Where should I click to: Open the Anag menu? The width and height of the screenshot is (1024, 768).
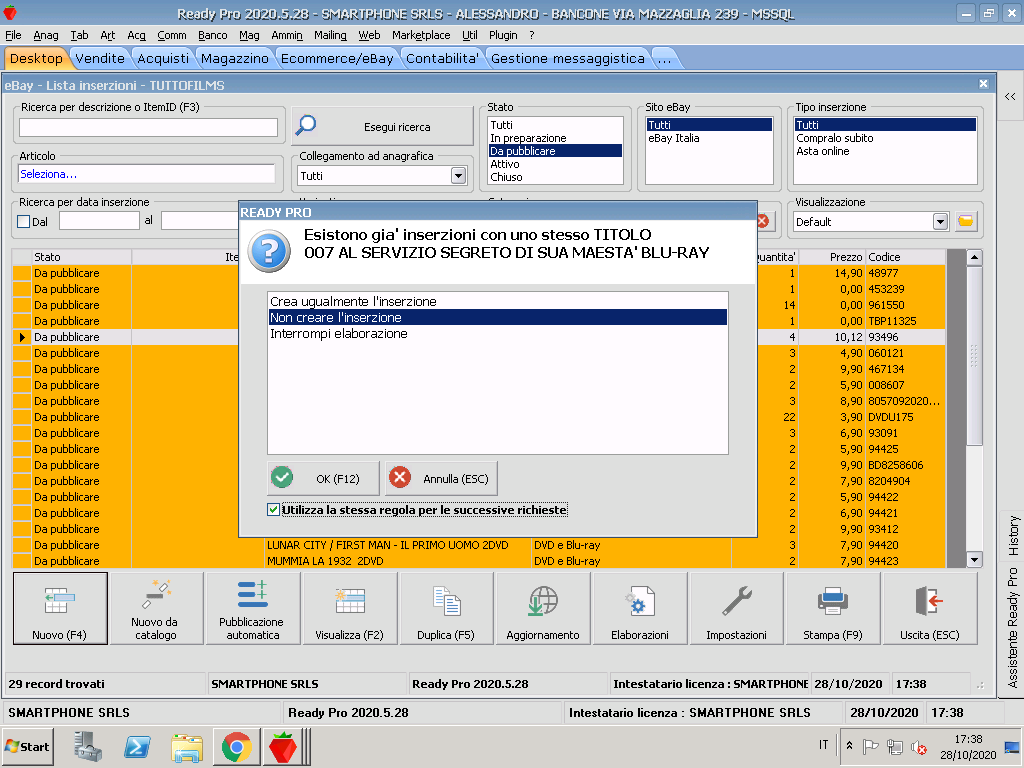click(x=46, y=35)
